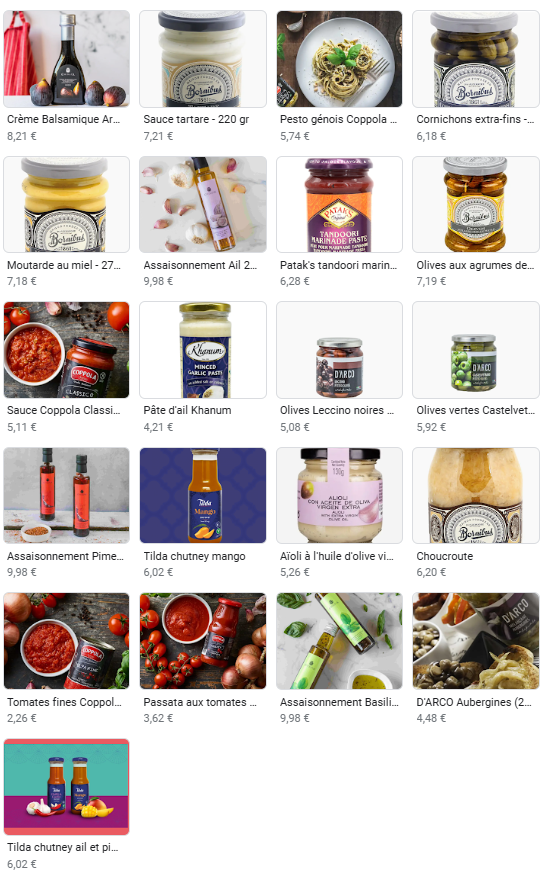Open the Assaisonnement Piment bottles photo

coord(66,496)
